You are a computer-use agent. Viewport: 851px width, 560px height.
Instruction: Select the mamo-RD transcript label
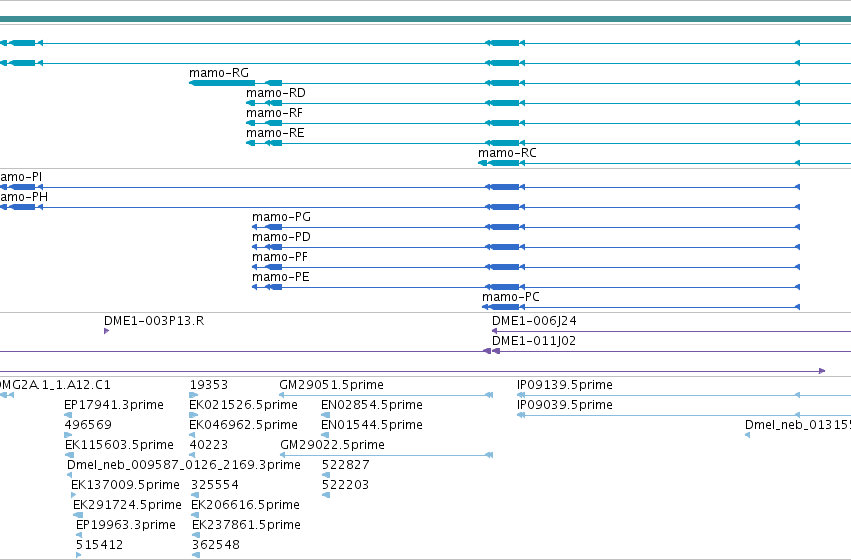pos(276,93)
